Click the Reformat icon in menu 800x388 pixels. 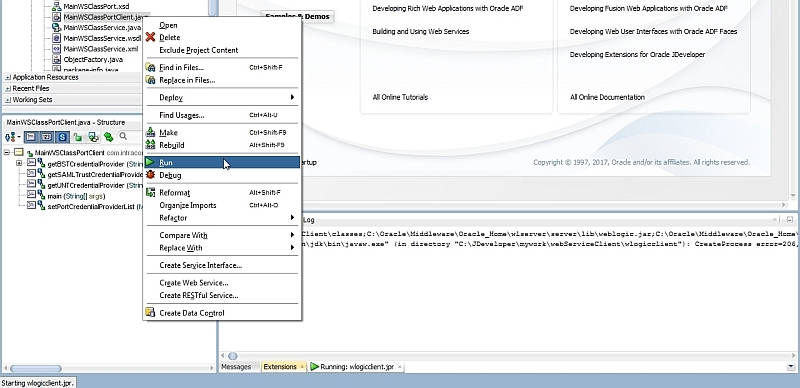150,192
